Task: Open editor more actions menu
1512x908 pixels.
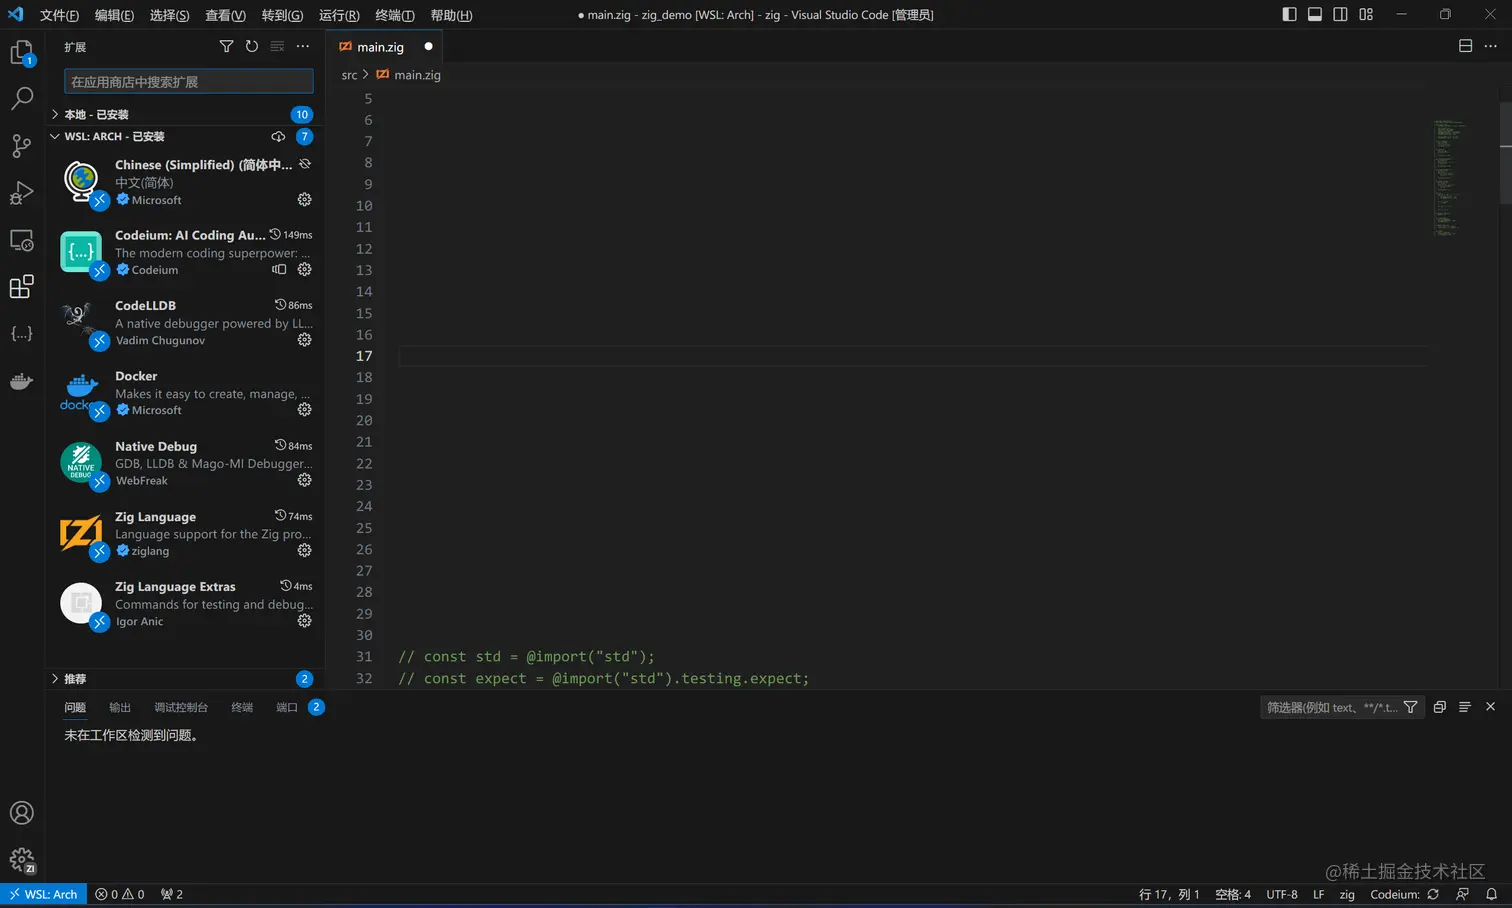Action: (x=1491, y=46)
